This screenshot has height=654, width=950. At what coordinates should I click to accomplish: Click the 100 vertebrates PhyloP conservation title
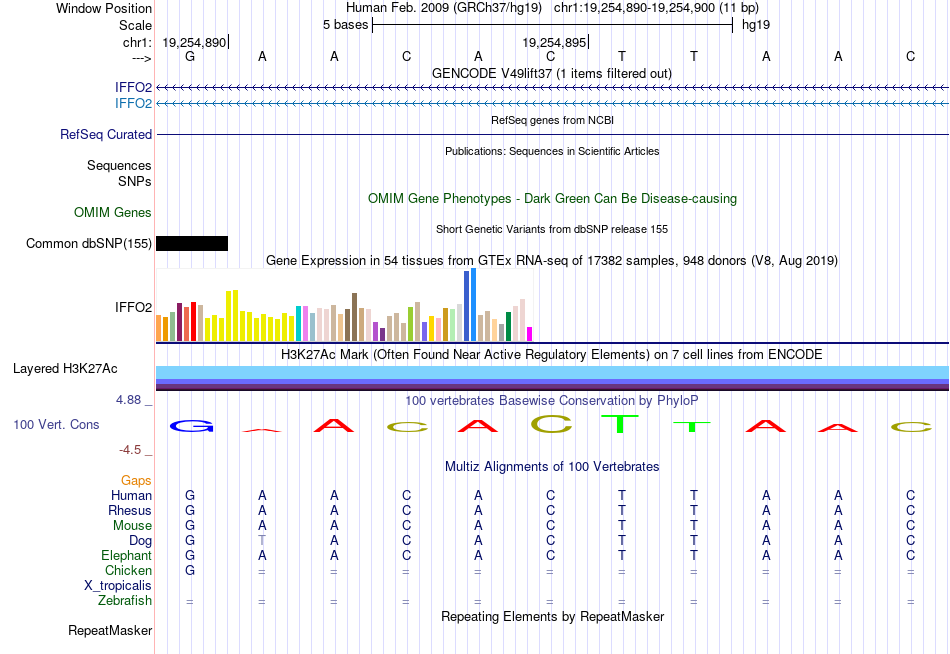[x=552, y=401]
